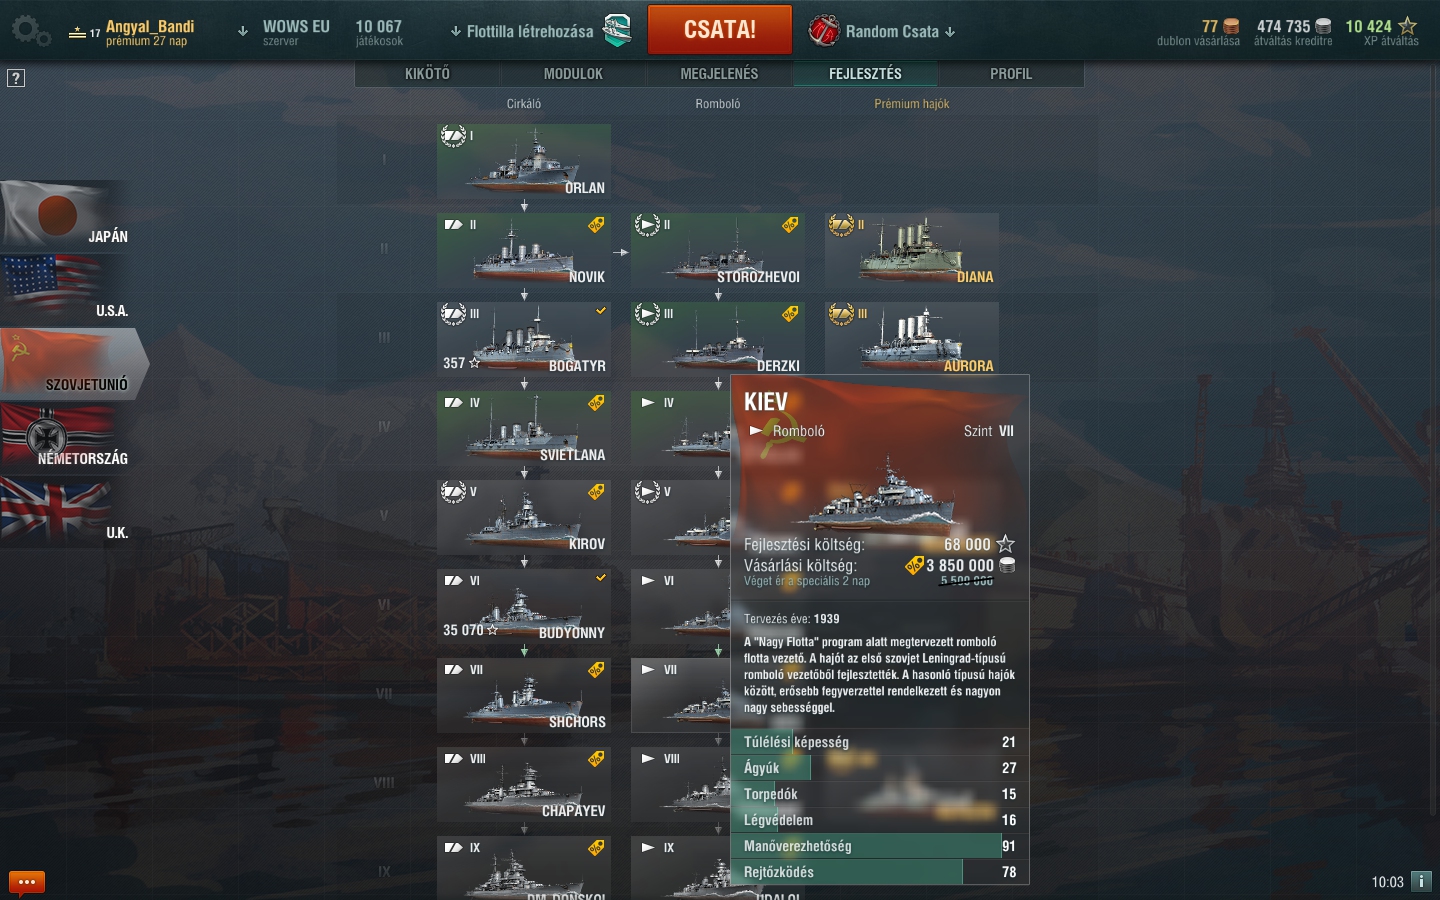Select the U.S.A. nation flag
Viewport: 1440px width, 900px height.
click(x=66, y=289)
